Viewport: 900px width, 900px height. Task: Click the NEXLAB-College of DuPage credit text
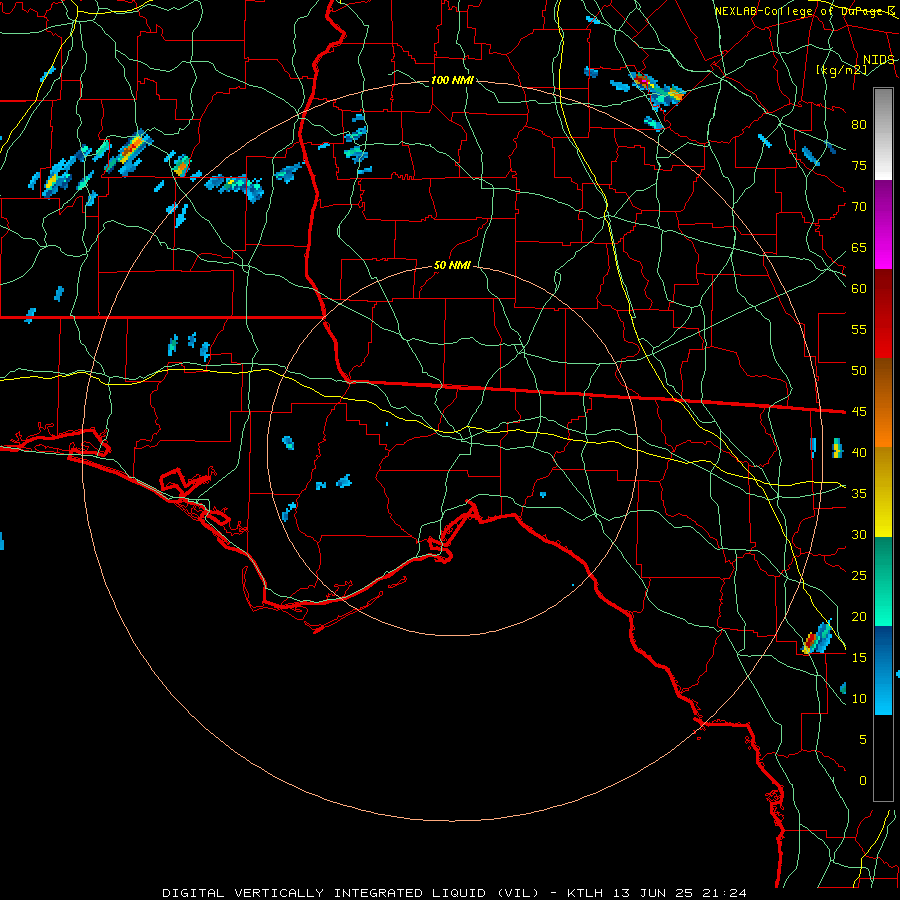click(x=805, y=11)
